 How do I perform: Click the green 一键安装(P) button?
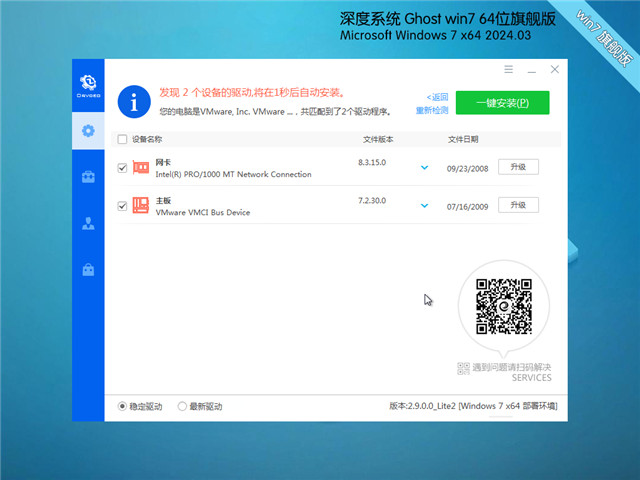tap(502, 102)
